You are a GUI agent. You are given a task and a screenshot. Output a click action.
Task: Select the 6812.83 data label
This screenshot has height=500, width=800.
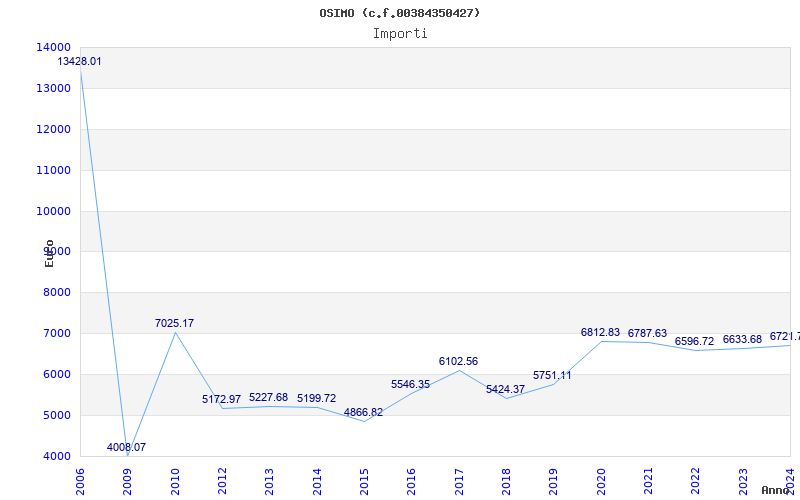click(x=600, y=332)
